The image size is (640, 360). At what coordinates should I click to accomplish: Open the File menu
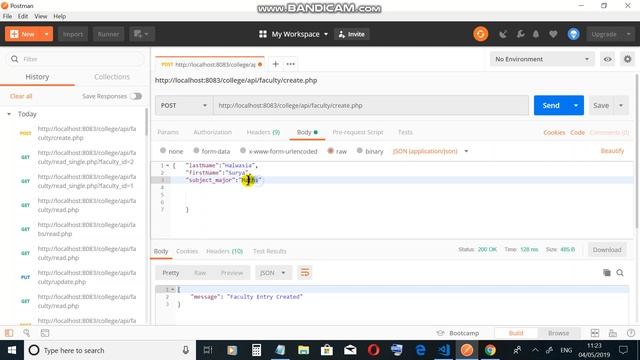click(7, 16)
